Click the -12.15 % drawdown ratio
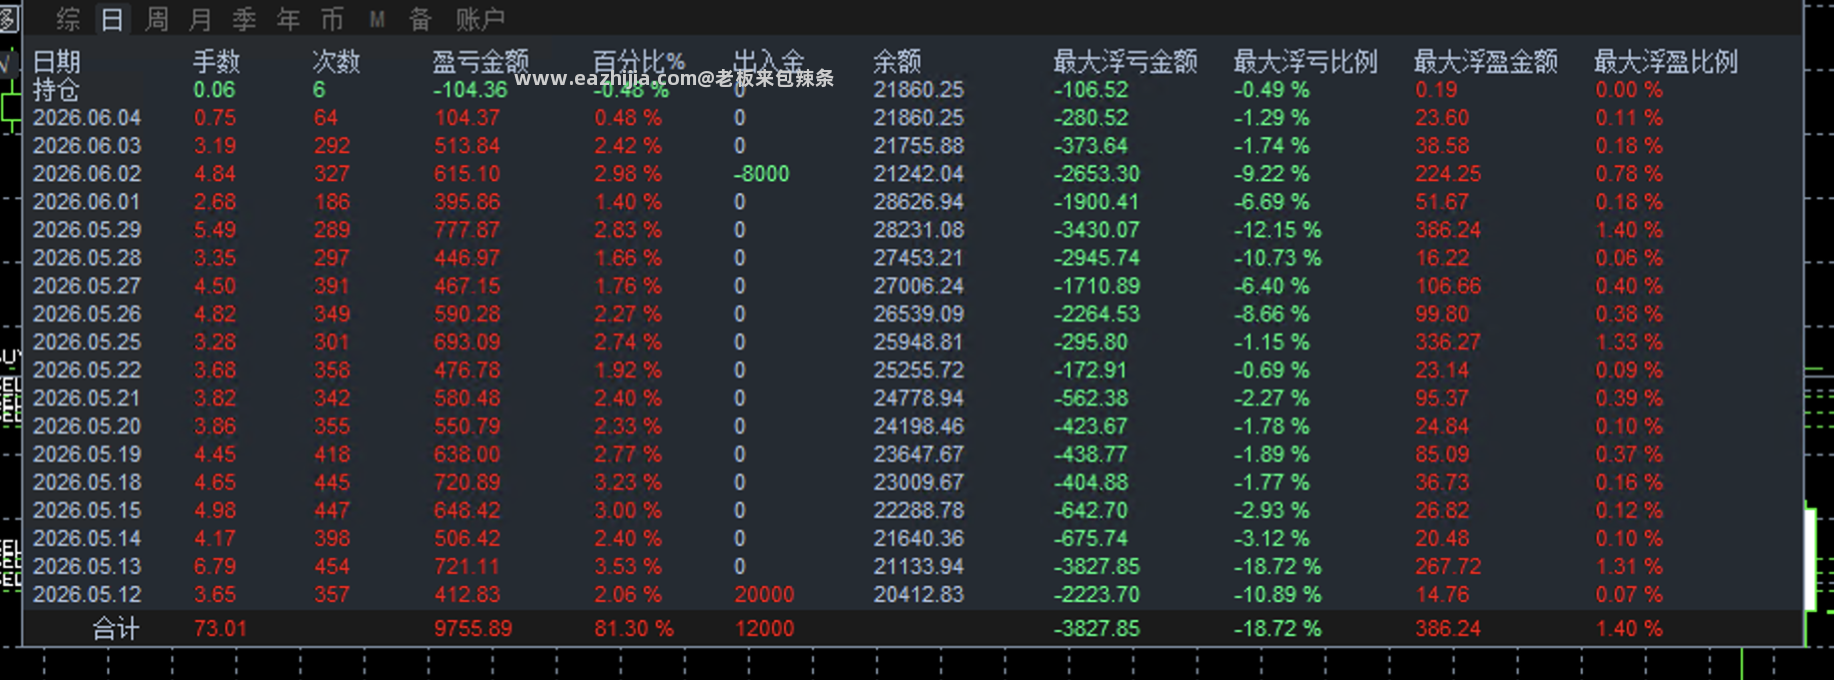The image size is (1834, 680). [x=1277, y=230]
